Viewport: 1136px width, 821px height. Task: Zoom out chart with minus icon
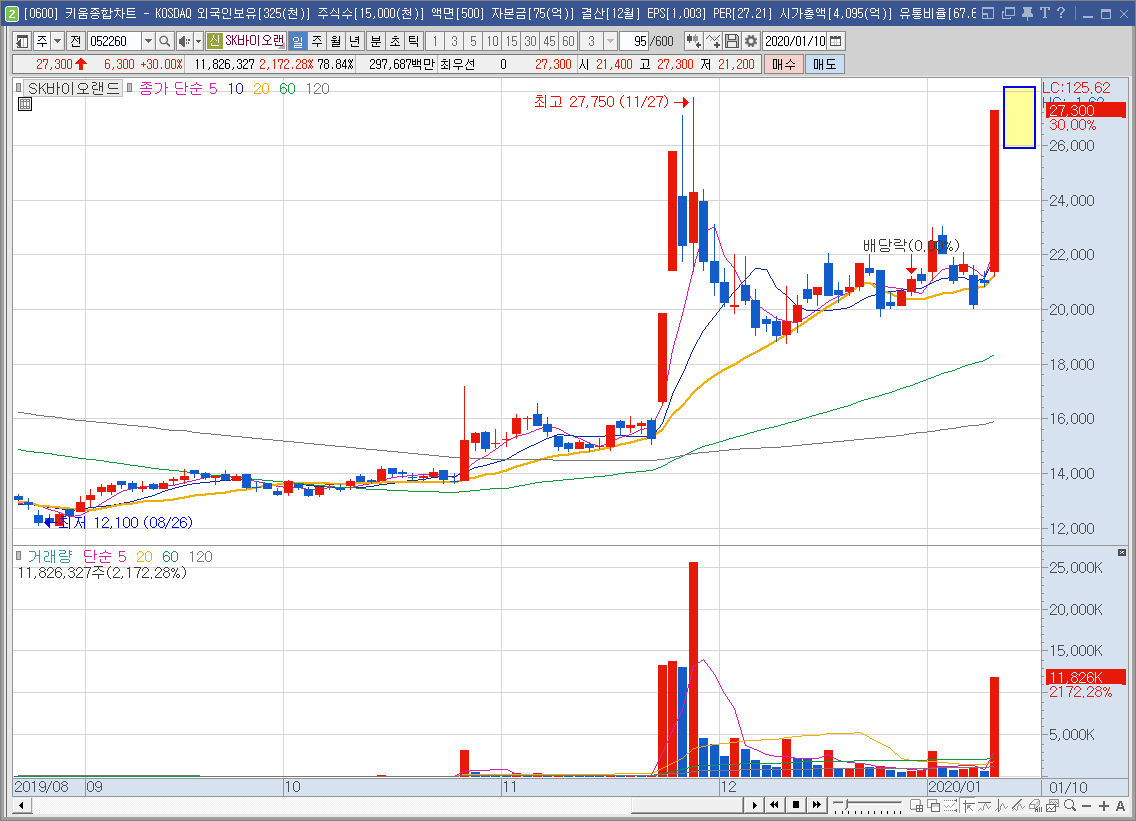[1086, 806]
